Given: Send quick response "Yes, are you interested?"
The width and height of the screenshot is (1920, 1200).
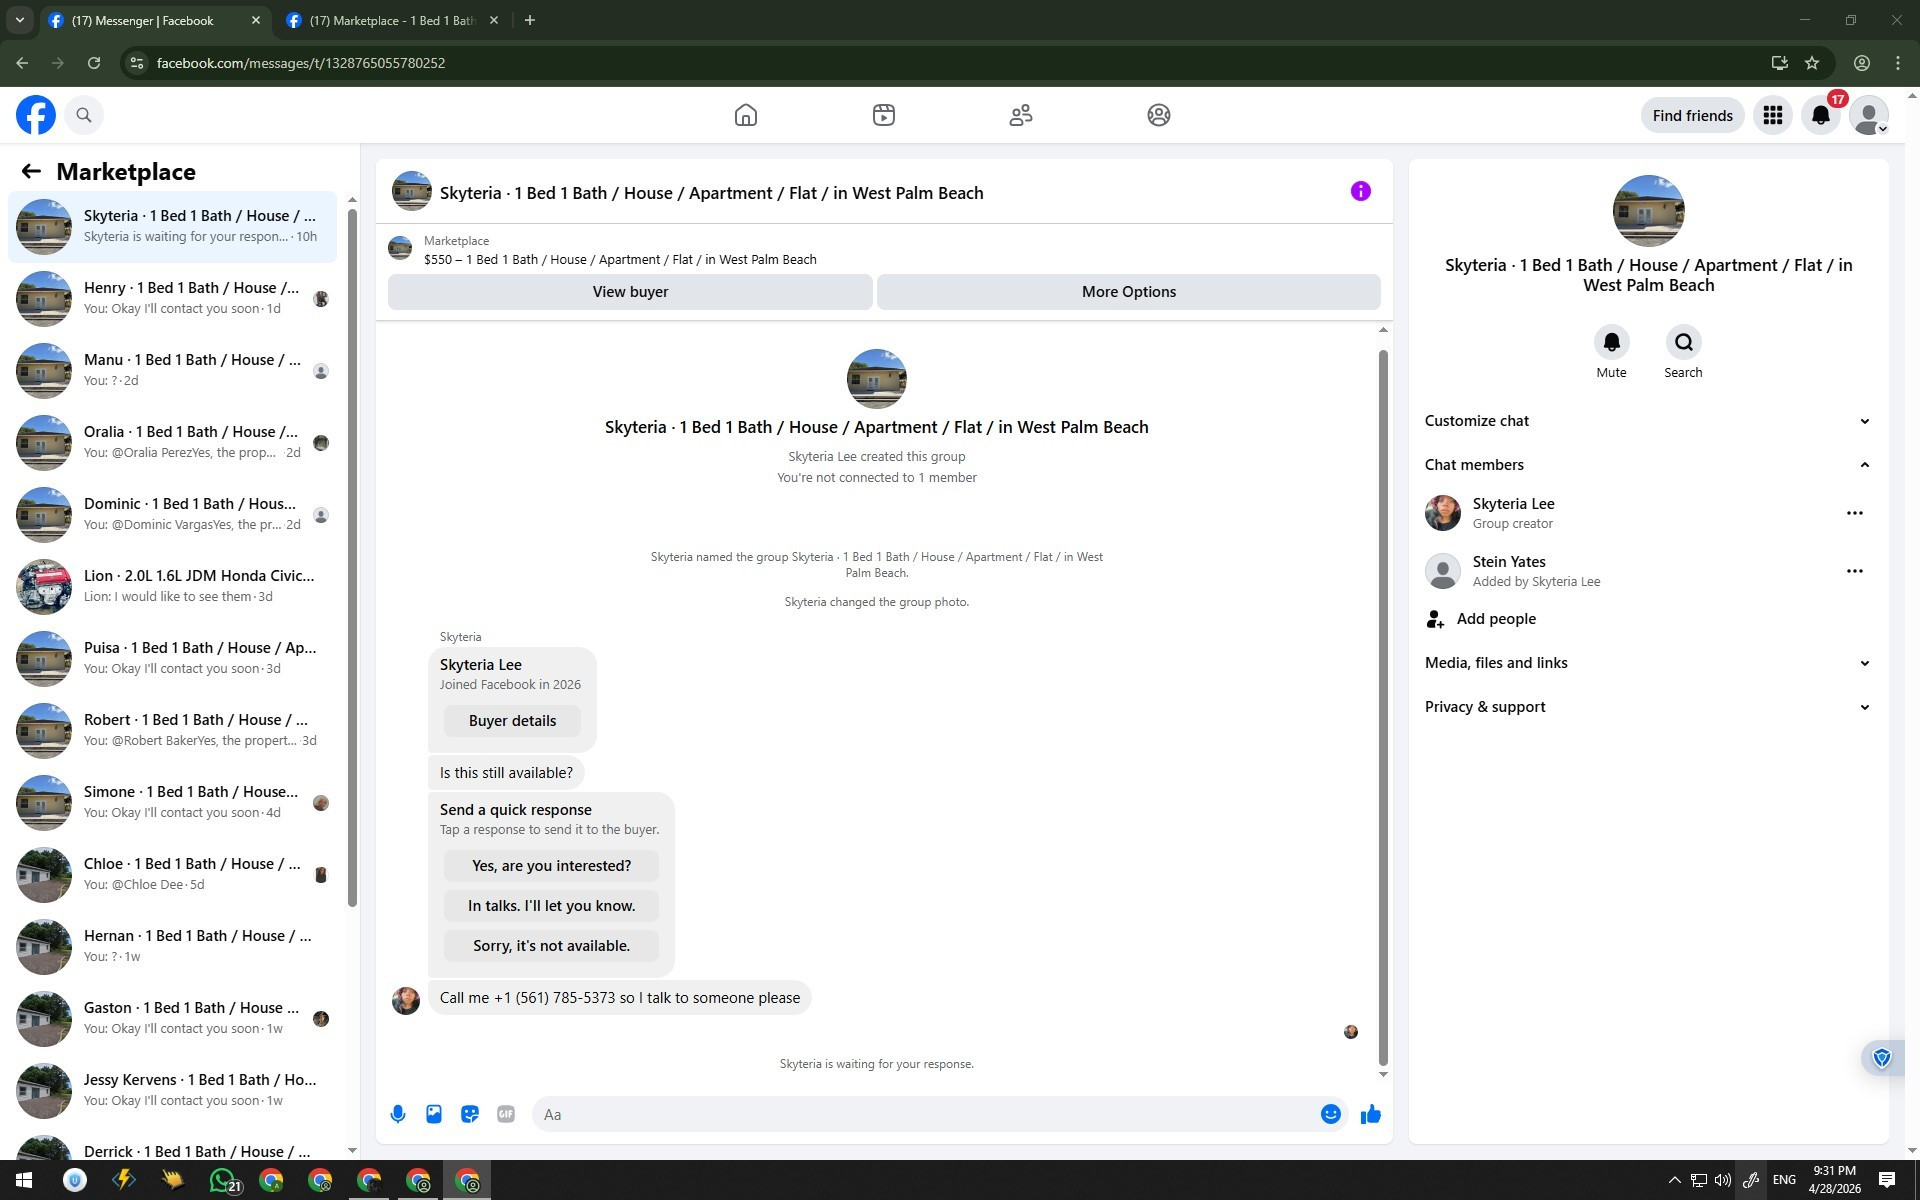Looking at the screenshot, I should click(551, 866).
